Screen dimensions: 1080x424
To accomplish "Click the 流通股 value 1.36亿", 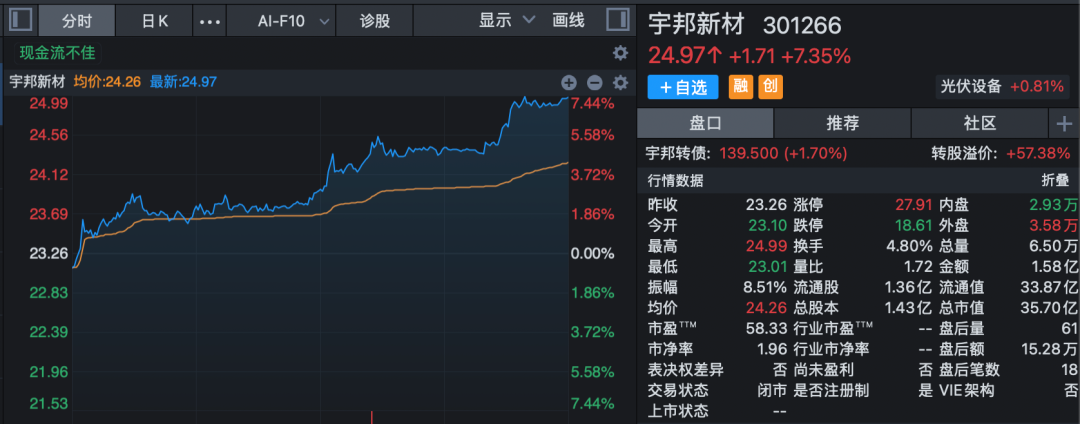I will pyautogui.click(x=909, y=287).
